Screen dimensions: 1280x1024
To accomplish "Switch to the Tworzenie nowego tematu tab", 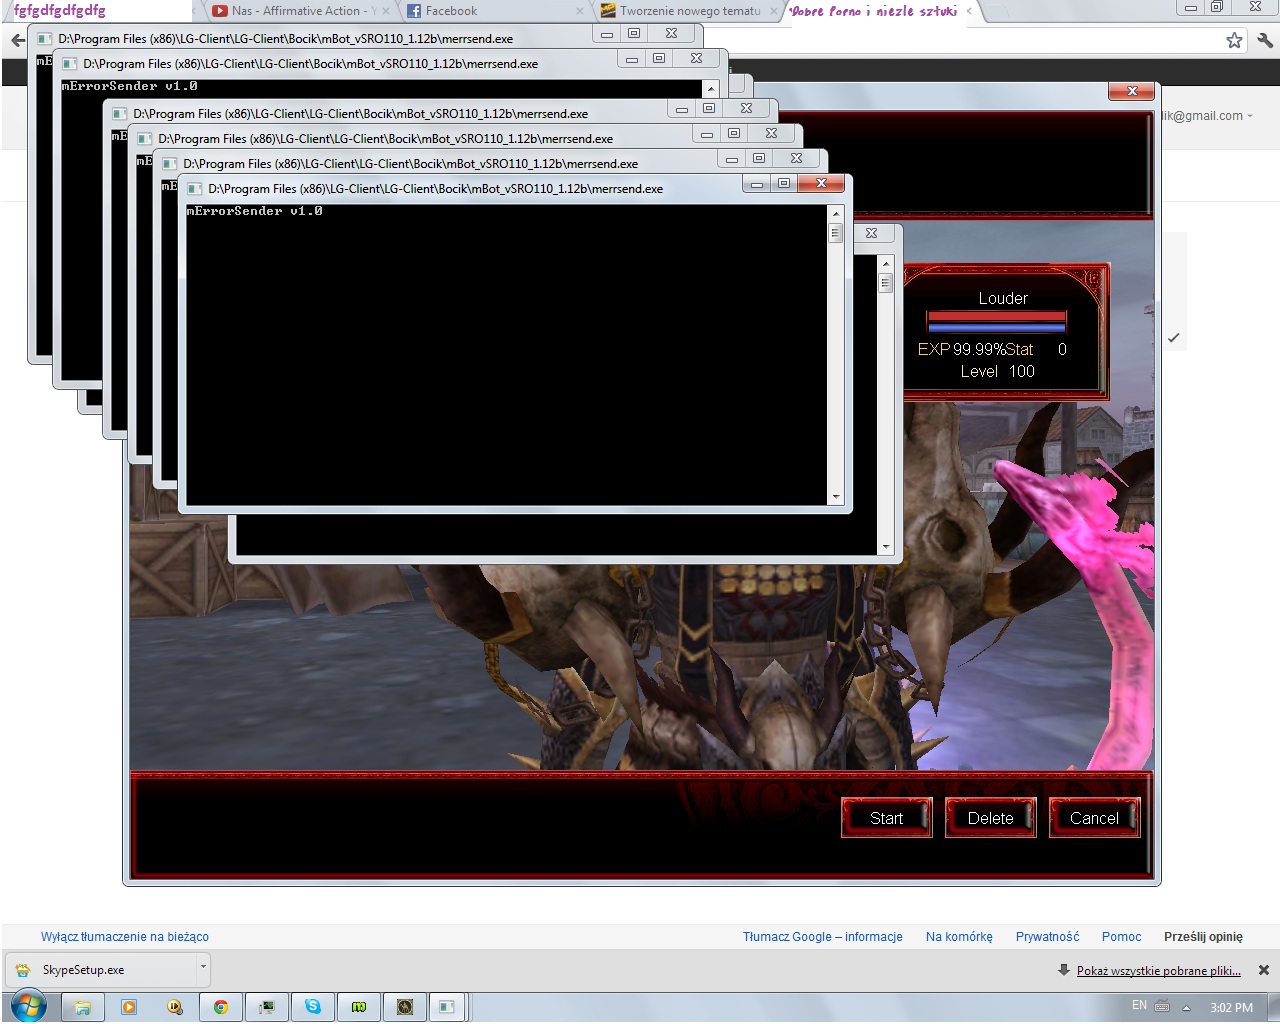I will click(689, 11).
